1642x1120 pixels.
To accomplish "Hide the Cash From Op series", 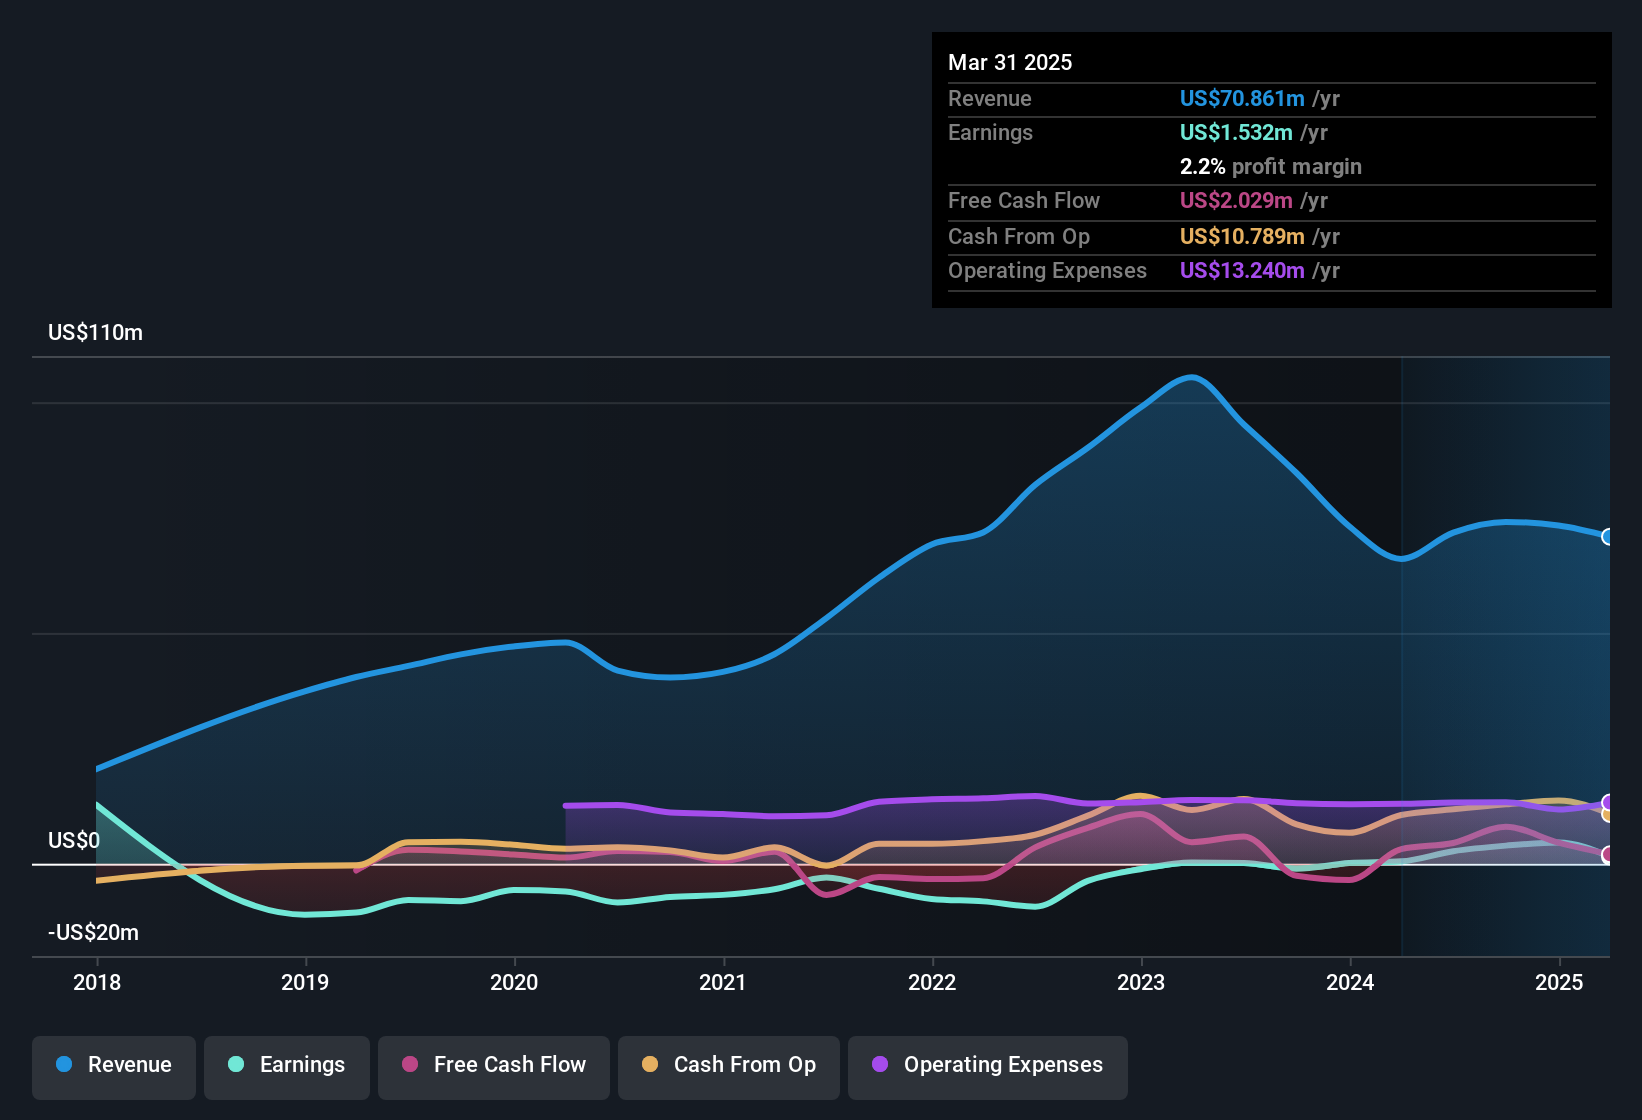I will 729,1067.
